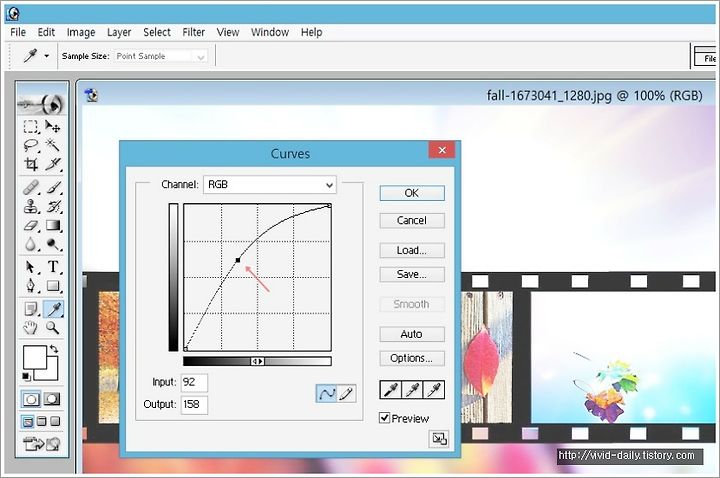
Task: Select the Magic Wand tool
Action: coord(53,146)
